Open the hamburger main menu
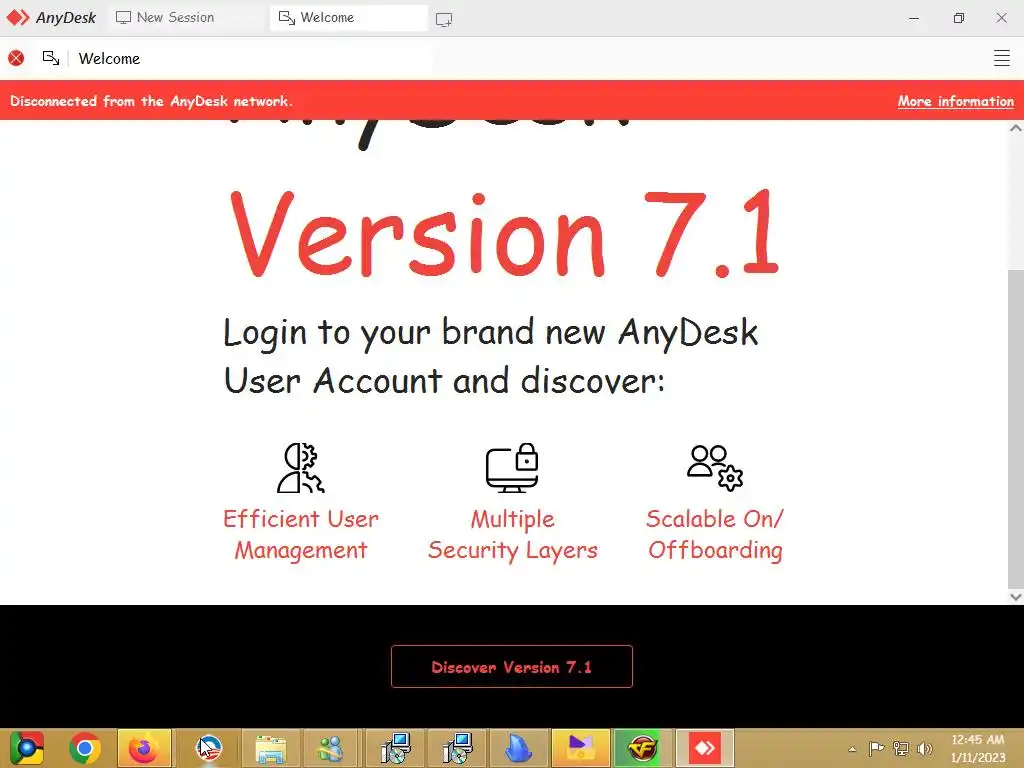Viewport: 1024px width, 768px height. click(x=1002, y=58)
